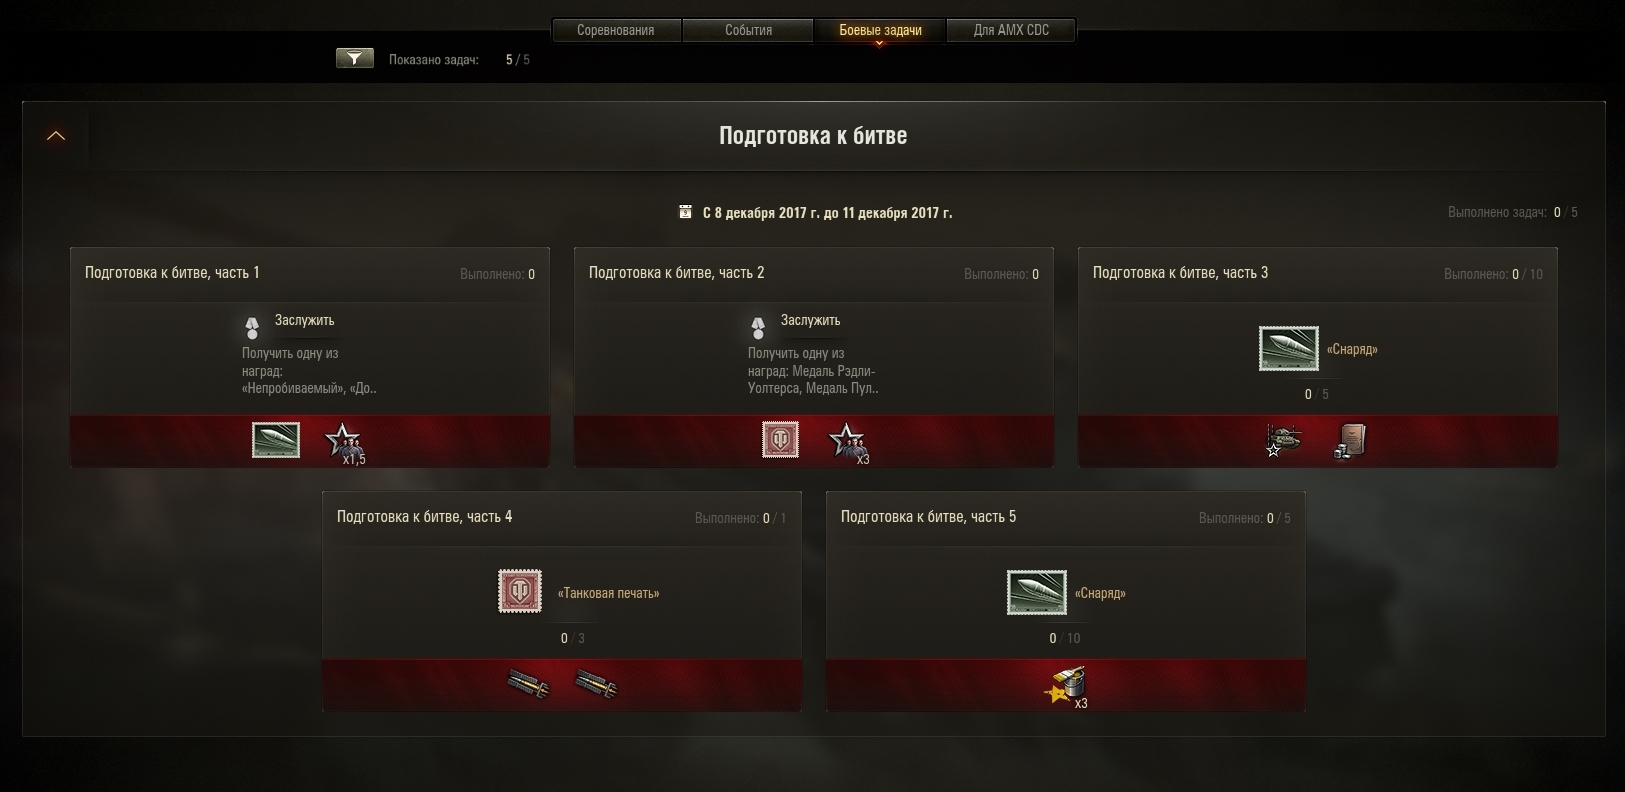
Task: Switch to the Соревнования tab
Action: click(x=615, y=30)
